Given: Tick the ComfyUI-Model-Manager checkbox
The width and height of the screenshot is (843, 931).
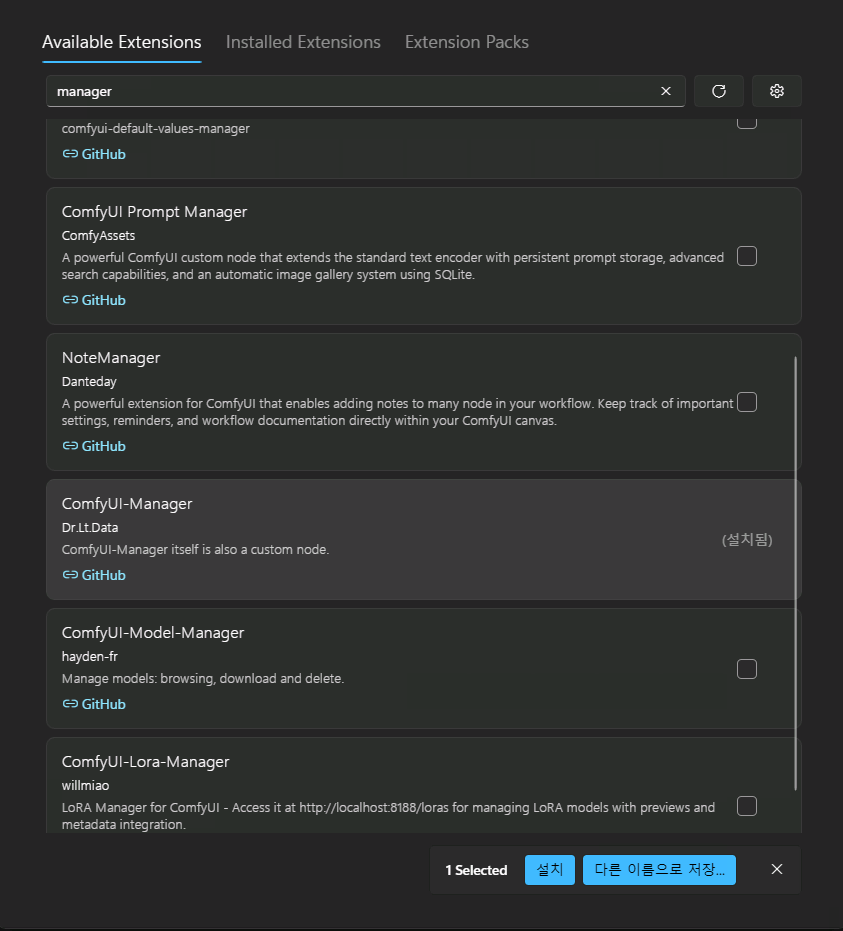Looking at the screenshot, I should 746,669.
